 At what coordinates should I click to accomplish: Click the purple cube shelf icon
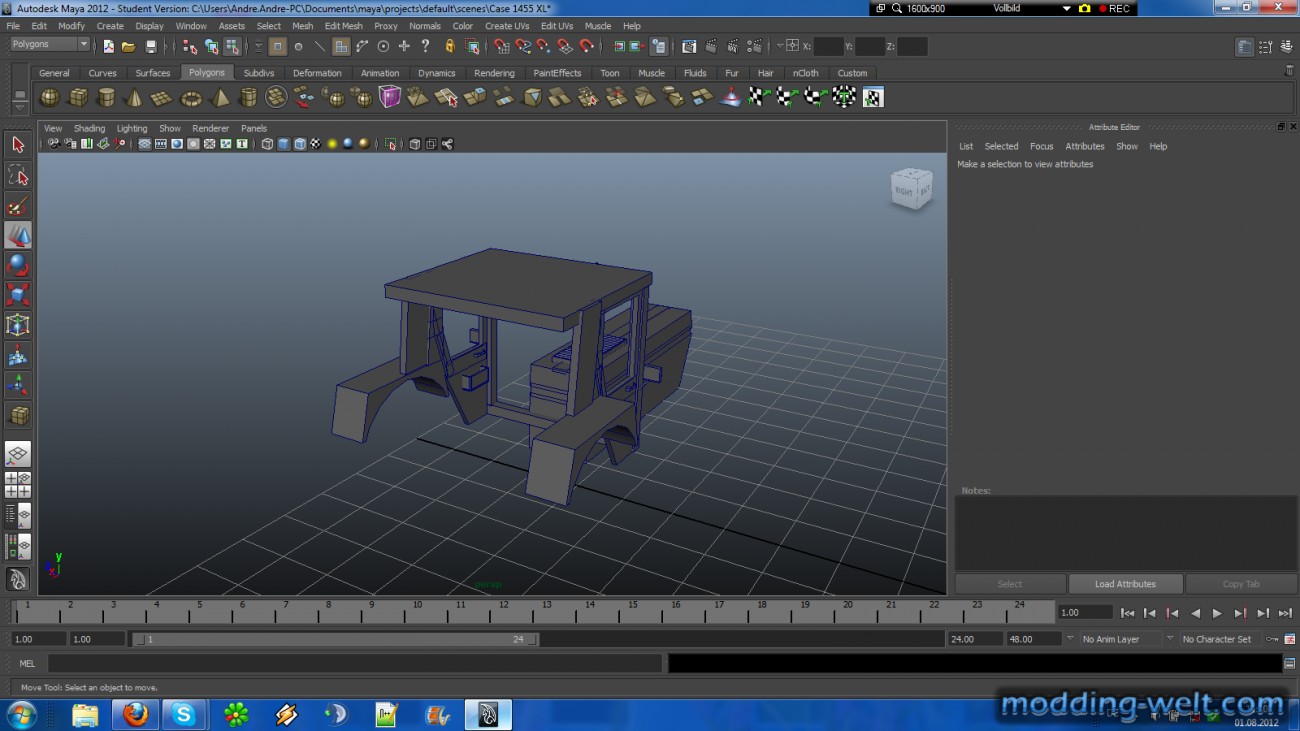click(389, 97)
